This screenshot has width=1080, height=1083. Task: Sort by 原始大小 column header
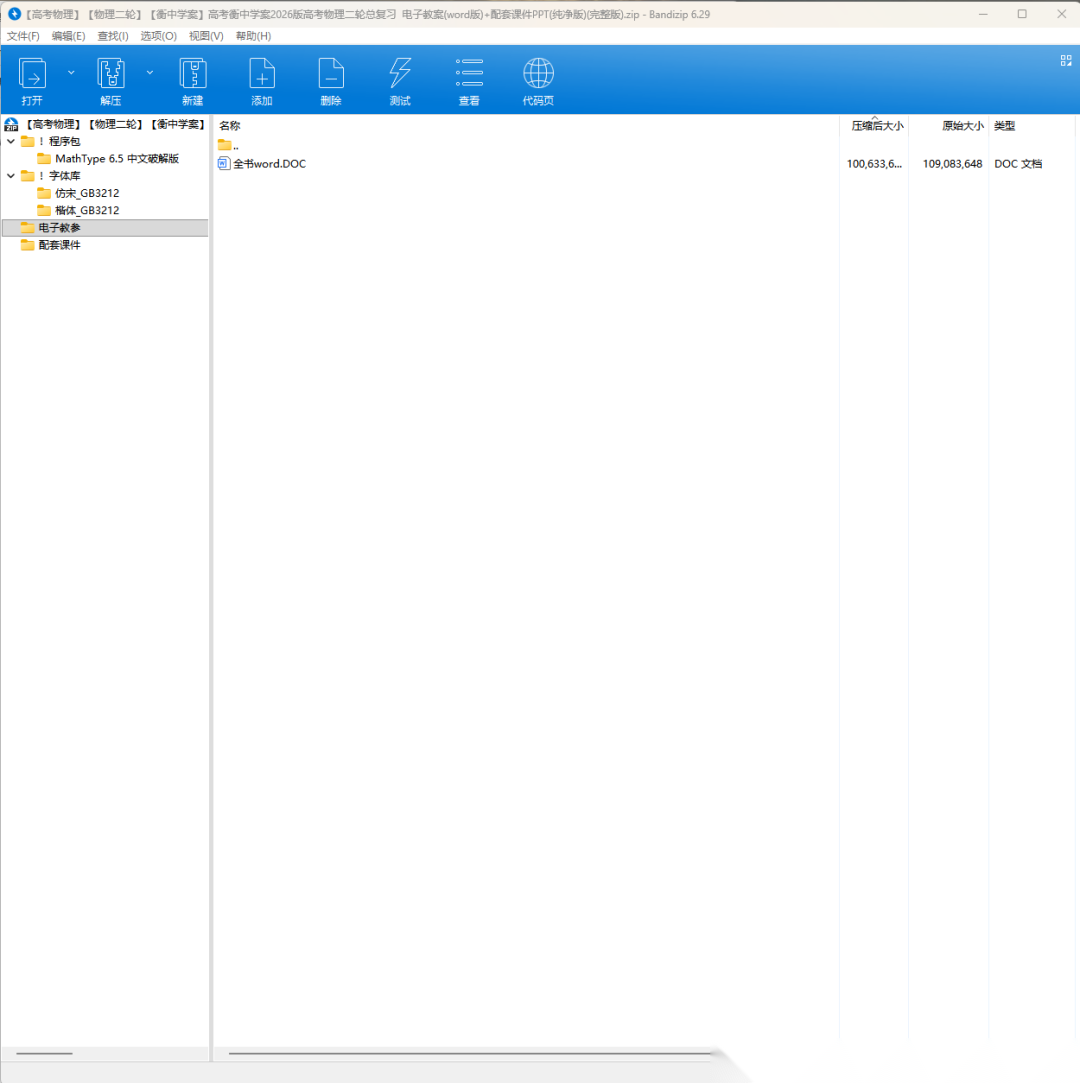tap(962, 126)
